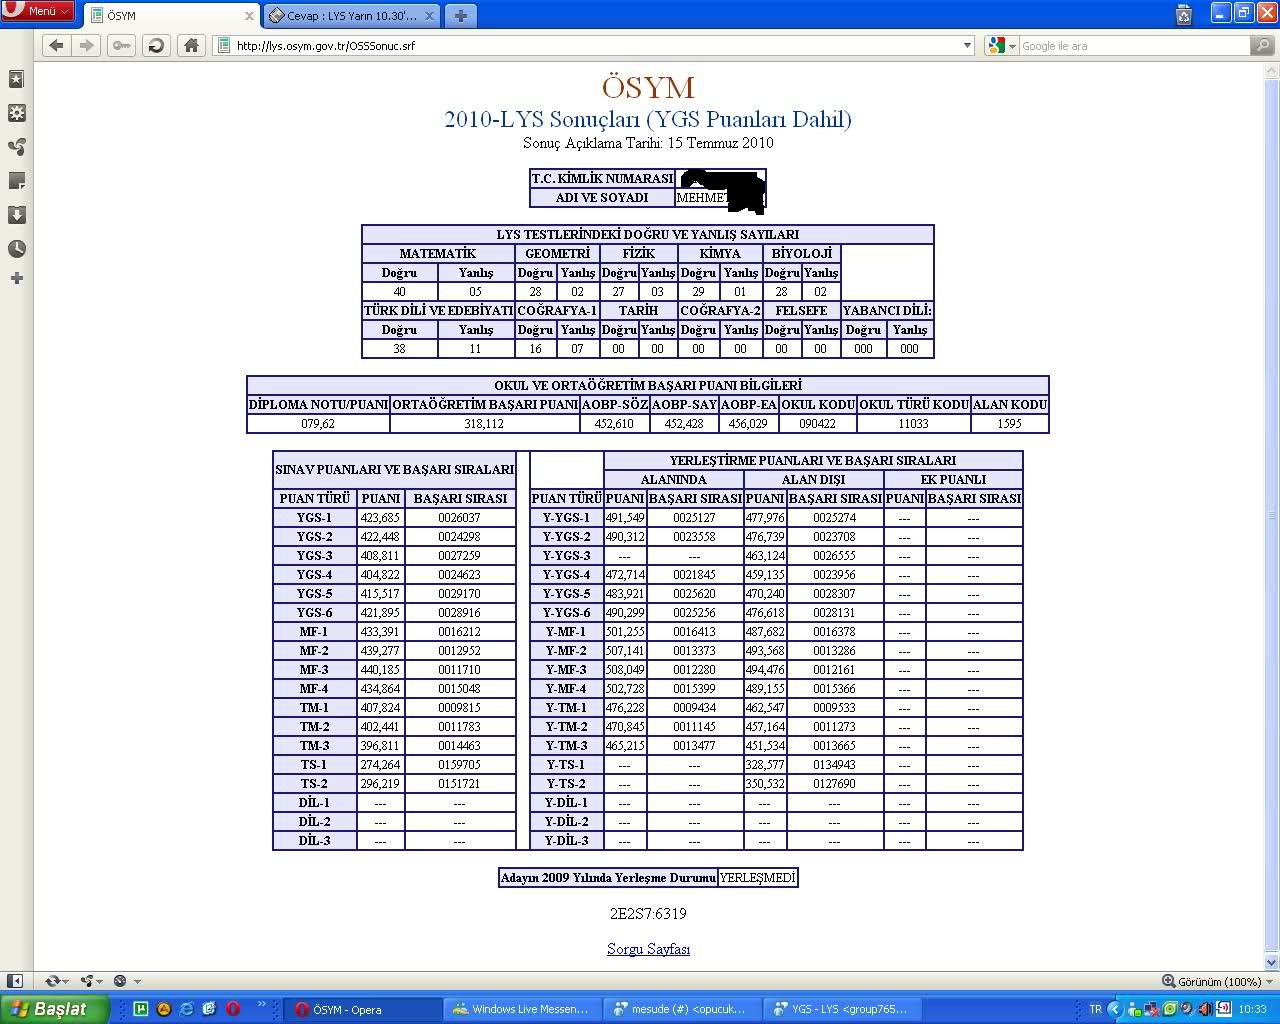Open the Opera Link sync status dropdown
This screenshot has height=1024, width=1280.
pyautogui.click(x=58, y=981)
